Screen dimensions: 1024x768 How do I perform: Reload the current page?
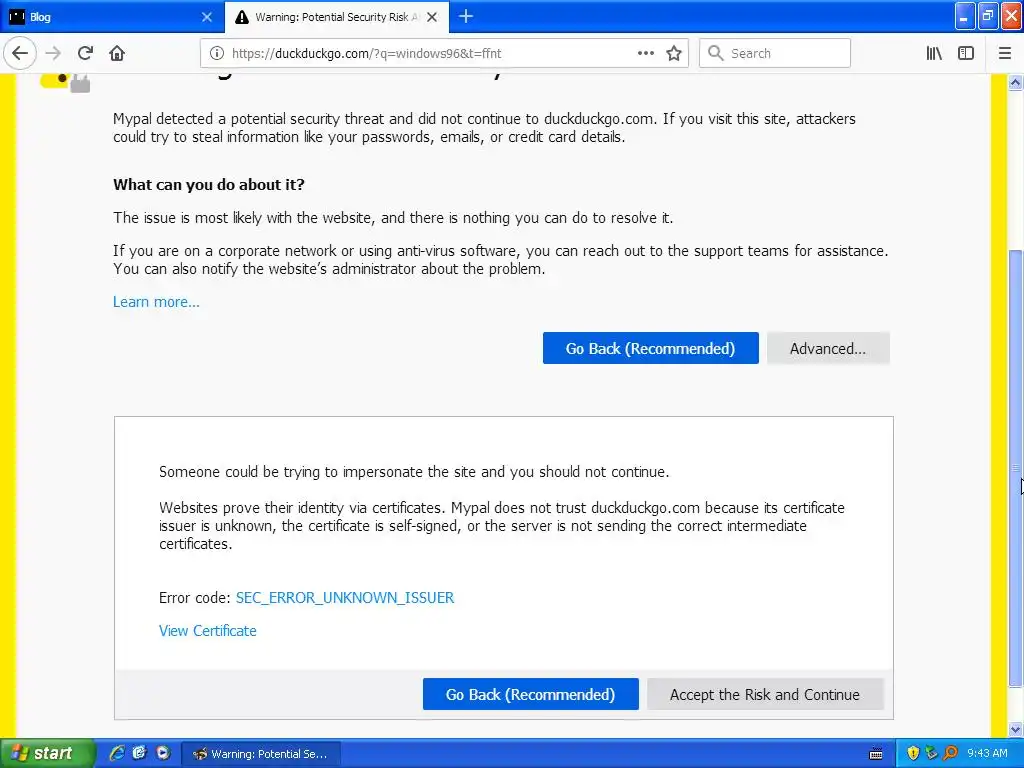coord(85,54)
